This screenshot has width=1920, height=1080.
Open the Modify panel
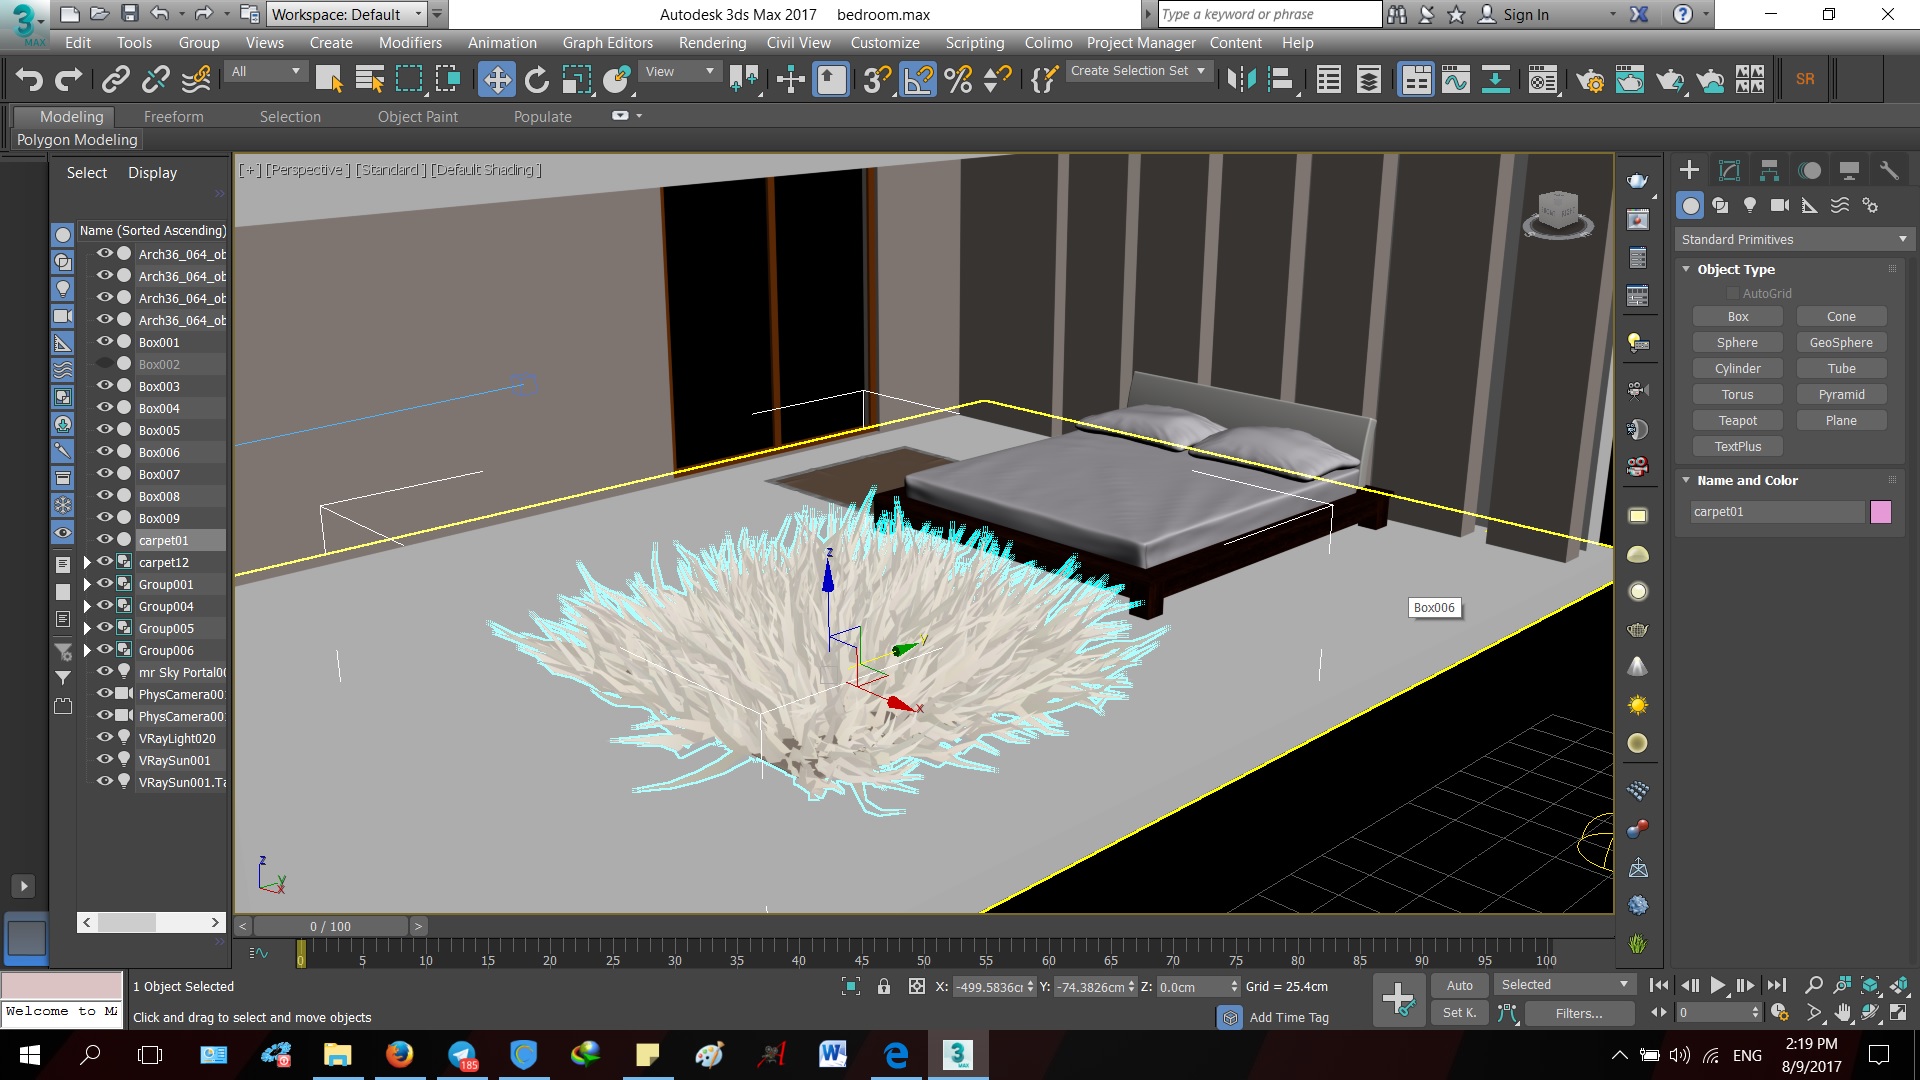coord(1728,169)
